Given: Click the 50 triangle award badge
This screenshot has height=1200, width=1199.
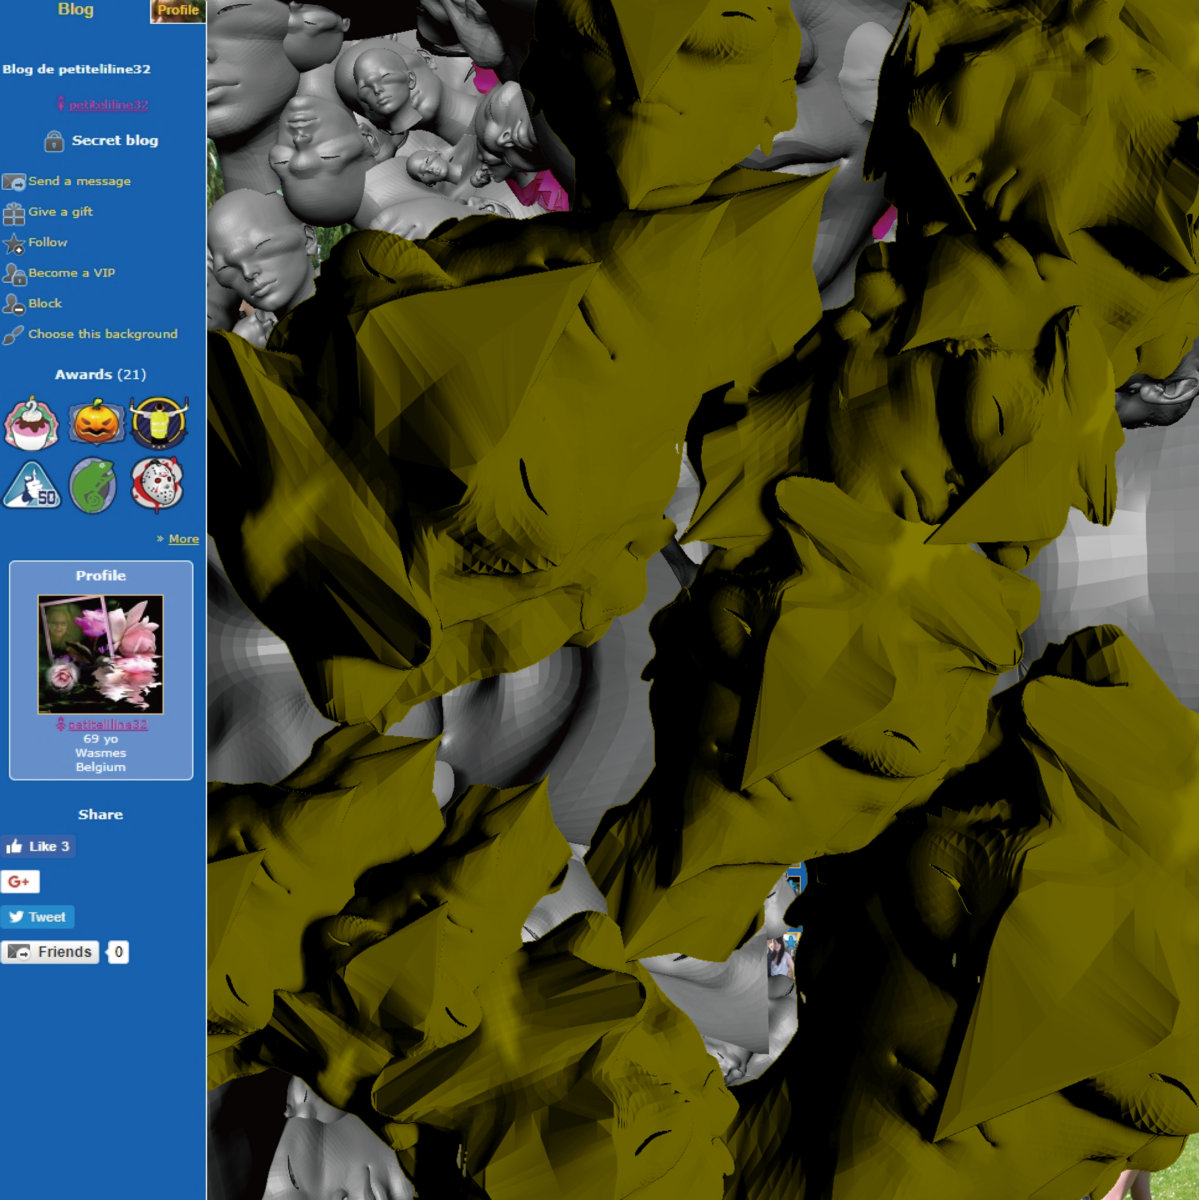Looking at the screenshot, I should click(x=32, y=486).
